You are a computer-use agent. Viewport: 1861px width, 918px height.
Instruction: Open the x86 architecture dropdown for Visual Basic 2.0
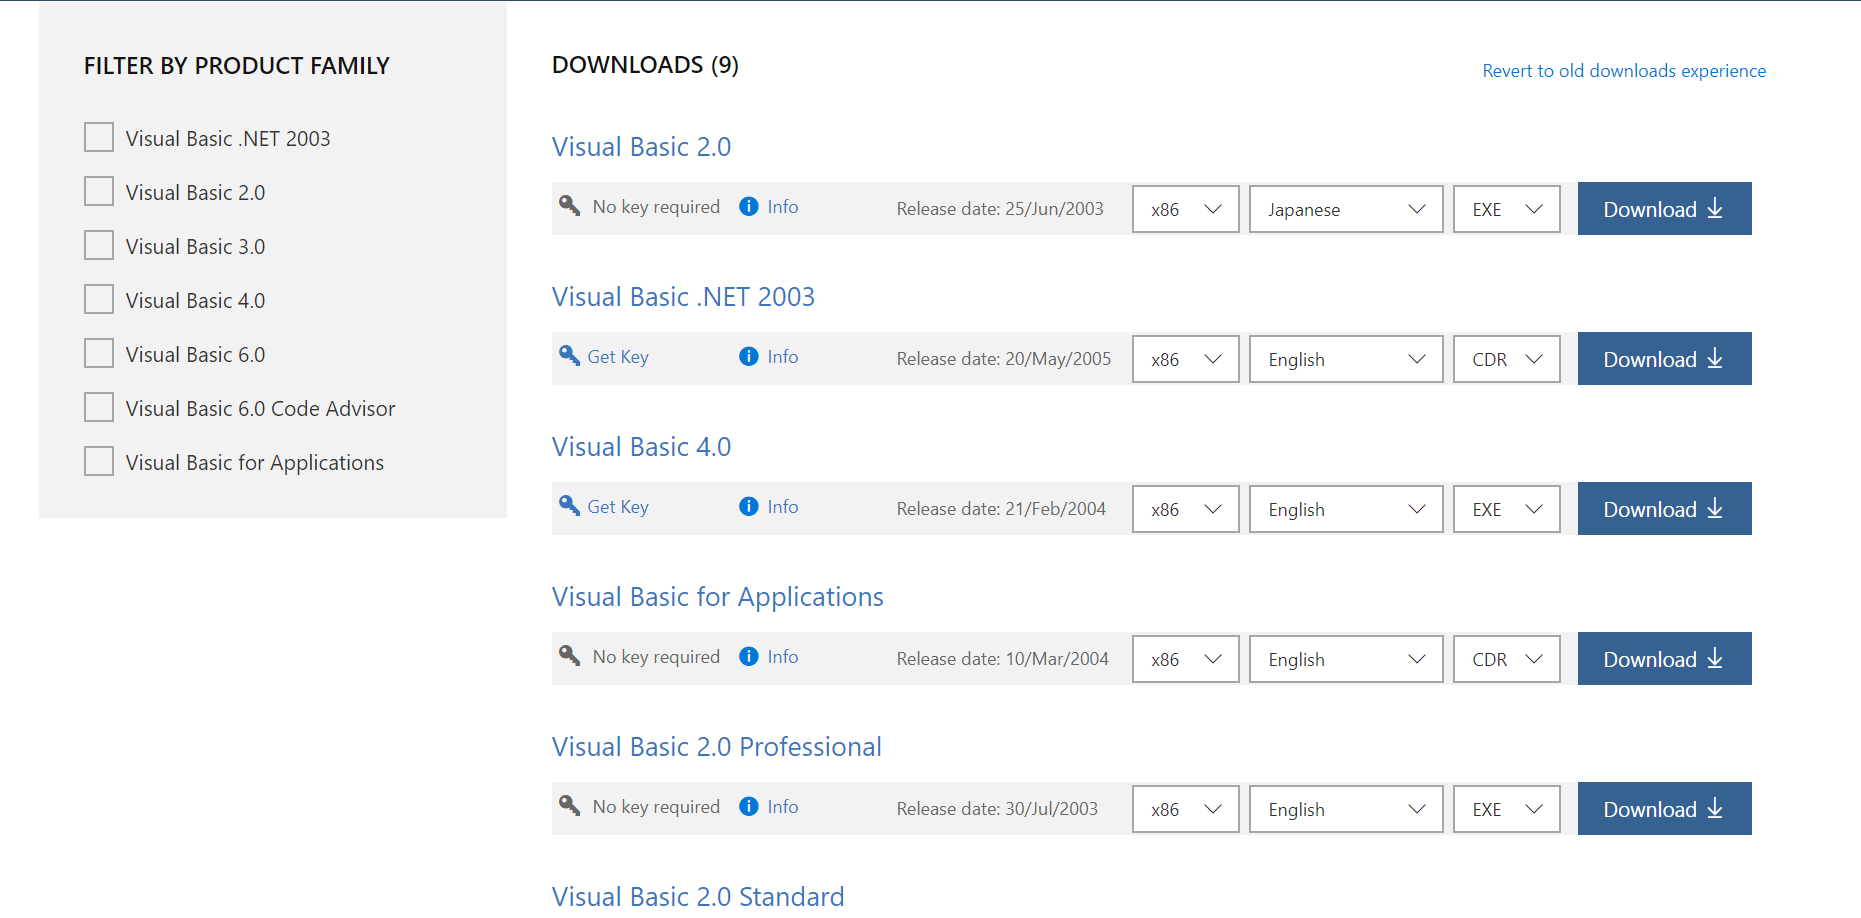(x=1186, y=209)
